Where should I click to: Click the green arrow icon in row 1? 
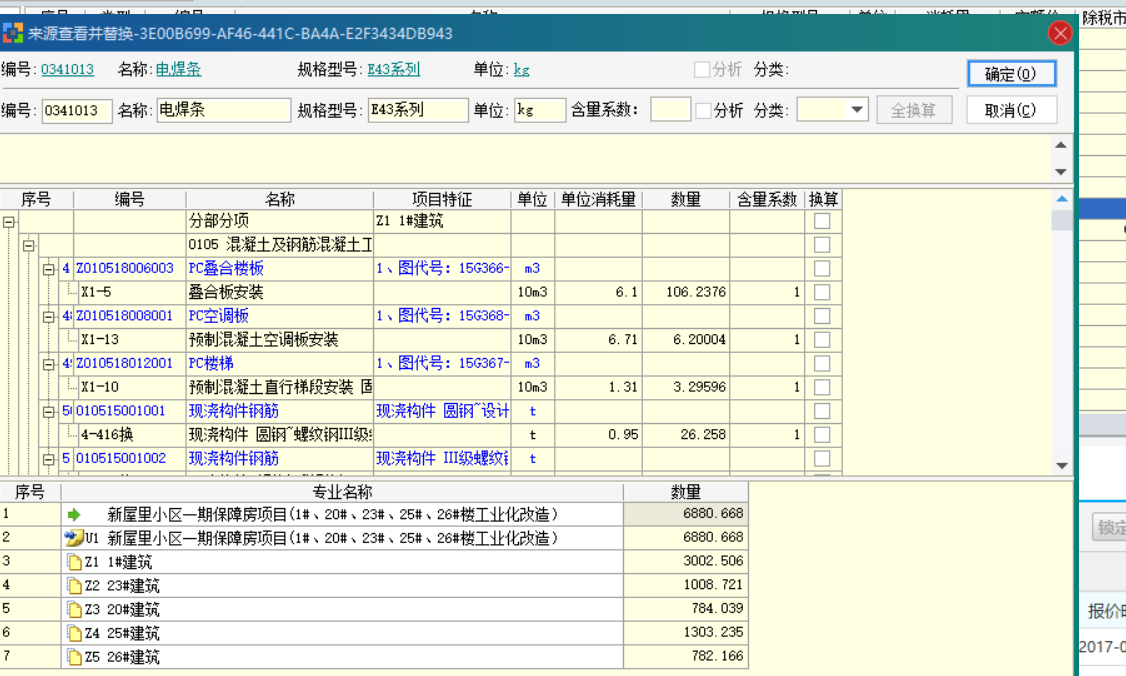[73, 514]
